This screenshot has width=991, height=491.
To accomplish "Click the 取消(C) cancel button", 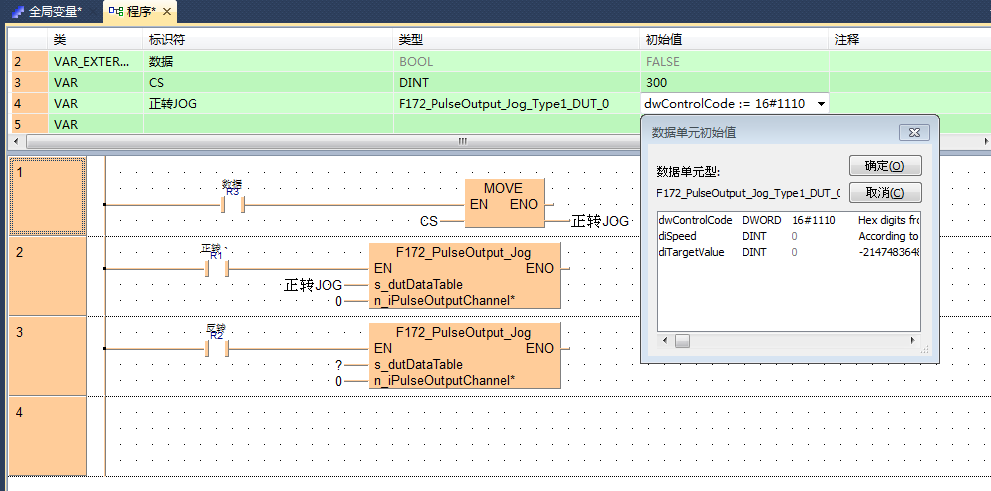I will (x=884, y=193).
